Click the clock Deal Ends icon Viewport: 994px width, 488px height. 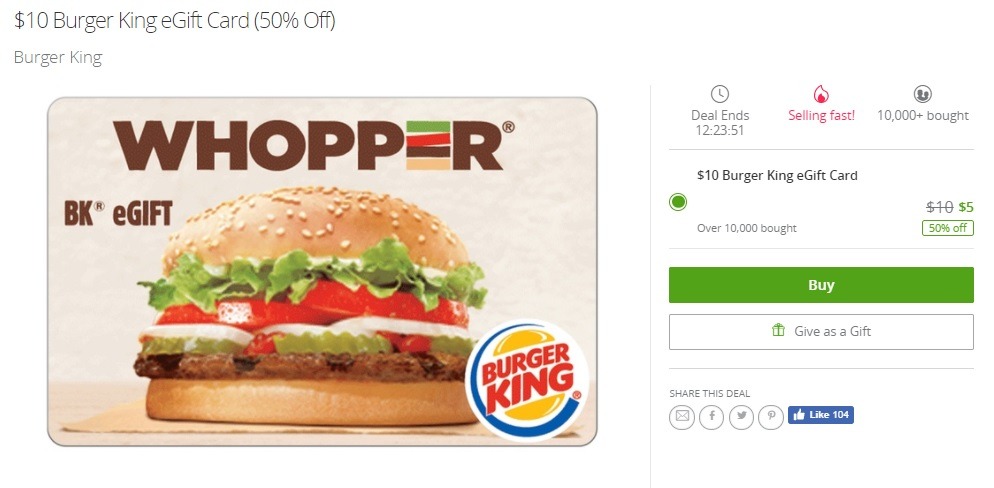click(720, 94)
